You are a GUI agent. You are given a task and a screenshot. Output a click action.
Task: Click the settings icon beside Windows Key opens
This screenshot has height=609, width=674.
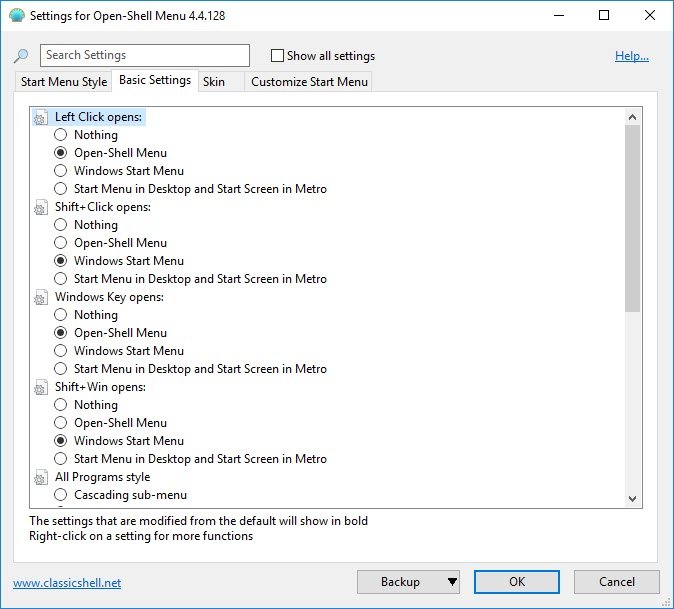41,297
